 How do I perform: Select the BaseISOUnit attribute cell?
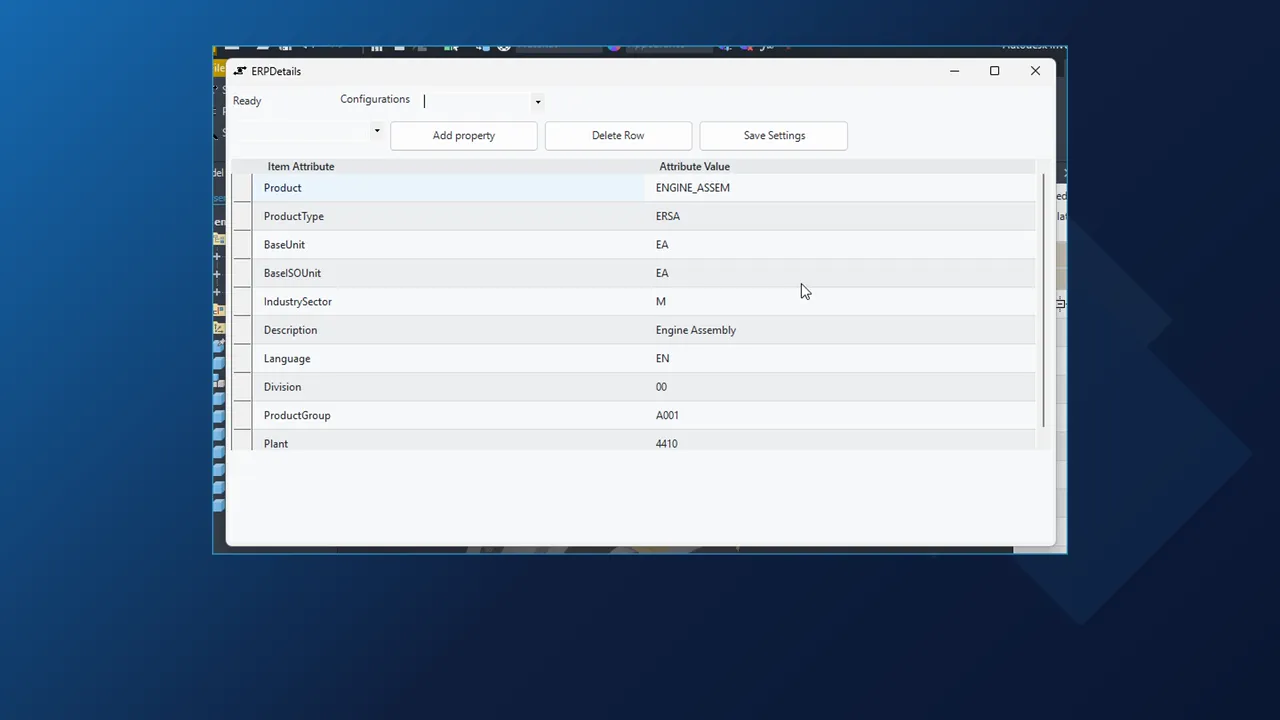(450, 273)
